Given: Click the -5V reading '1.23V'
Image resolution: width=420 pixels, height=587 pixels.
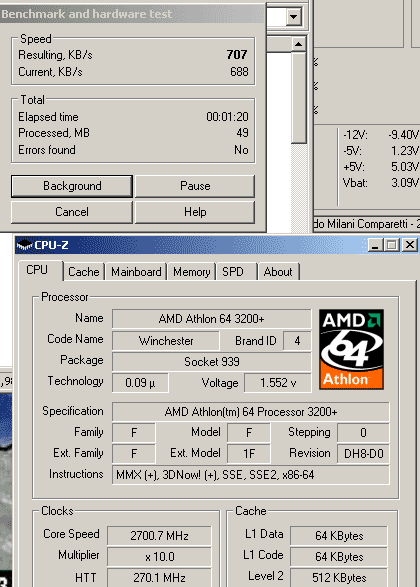Looking at the screenshot, I should point(405,151).
